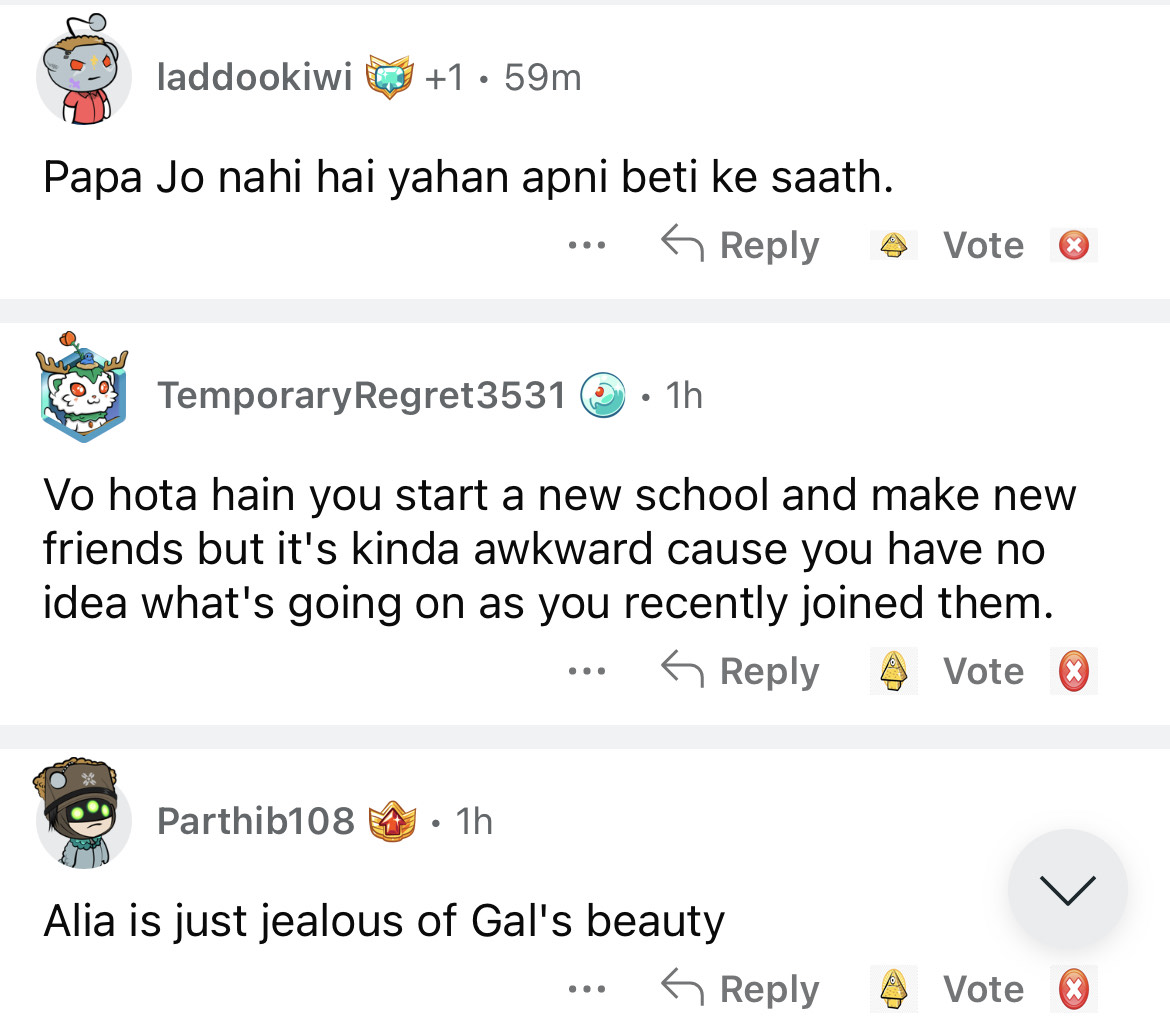Open more options for TemporaryRegret3531's comment
Viewport: 1170px width, 1036px height.
click(x=588, y=671)
